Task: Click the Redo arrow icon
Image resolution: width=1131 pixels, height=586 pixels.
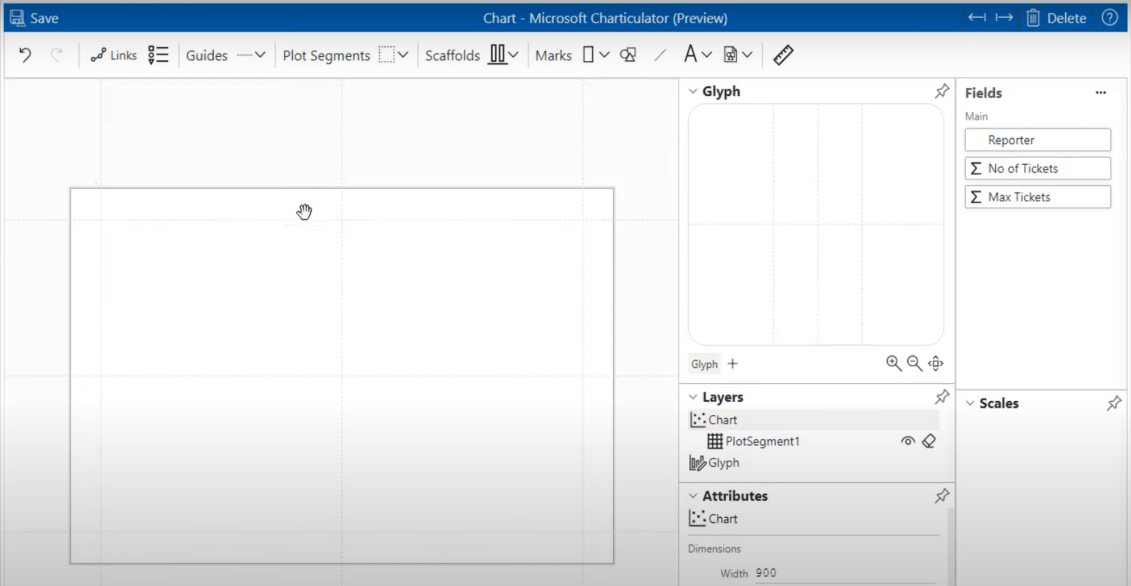Action: (x=56, y=55)
